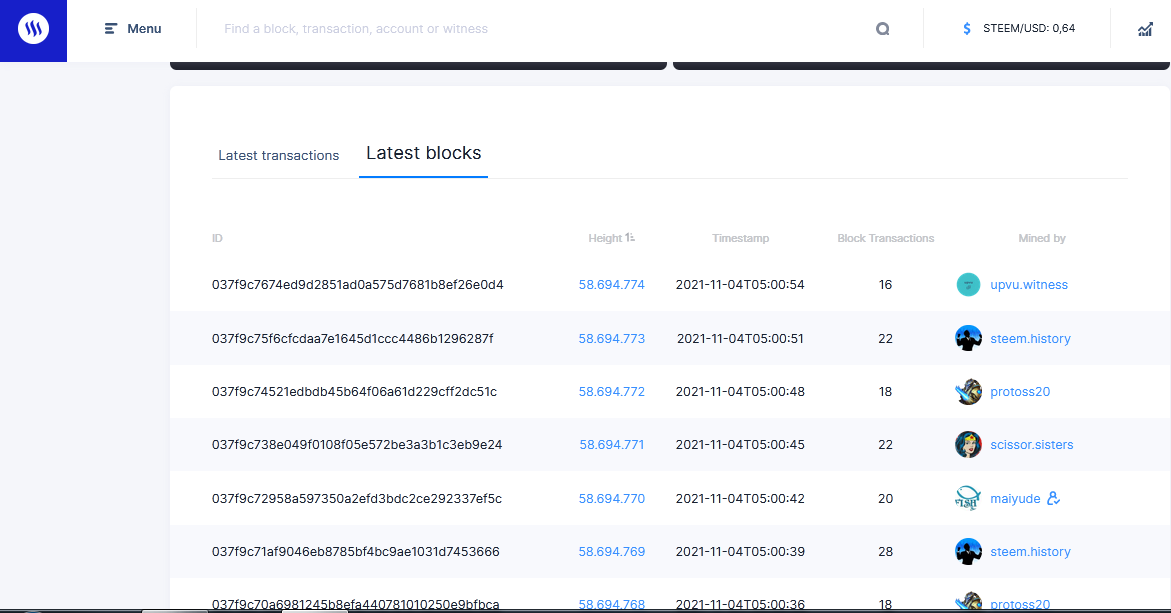
Task: Click timestamp 2021-11-04T05:00:54
Action: [740, 284]
